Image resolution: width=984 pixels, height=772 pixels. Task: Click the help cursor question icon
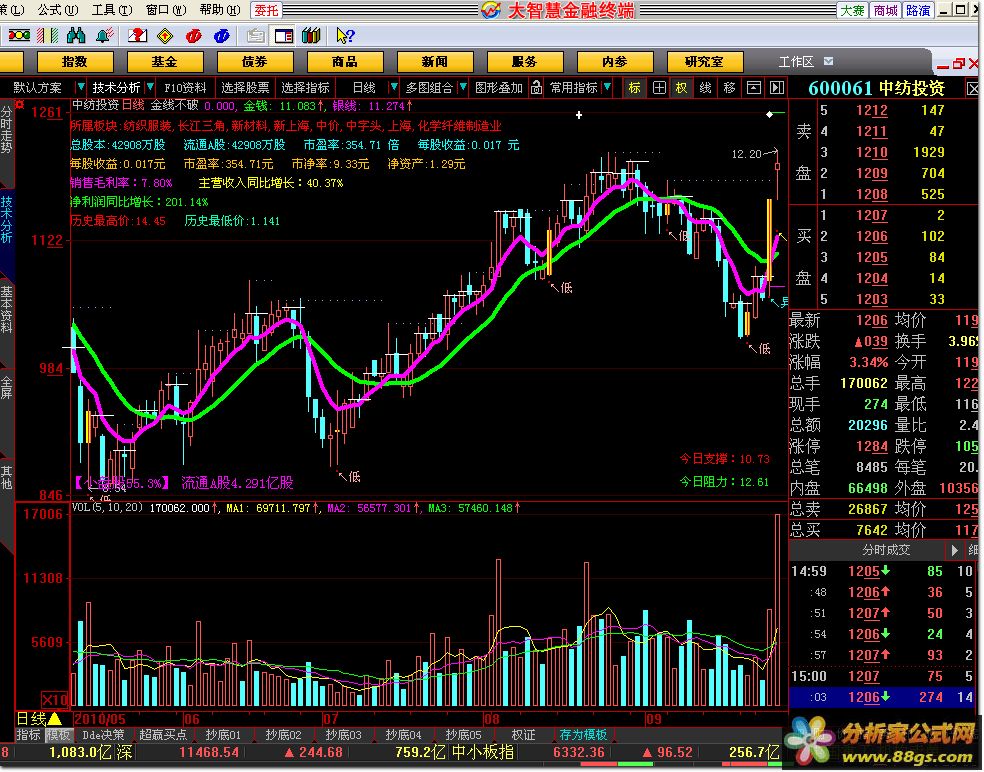click(x=345, y=36)
